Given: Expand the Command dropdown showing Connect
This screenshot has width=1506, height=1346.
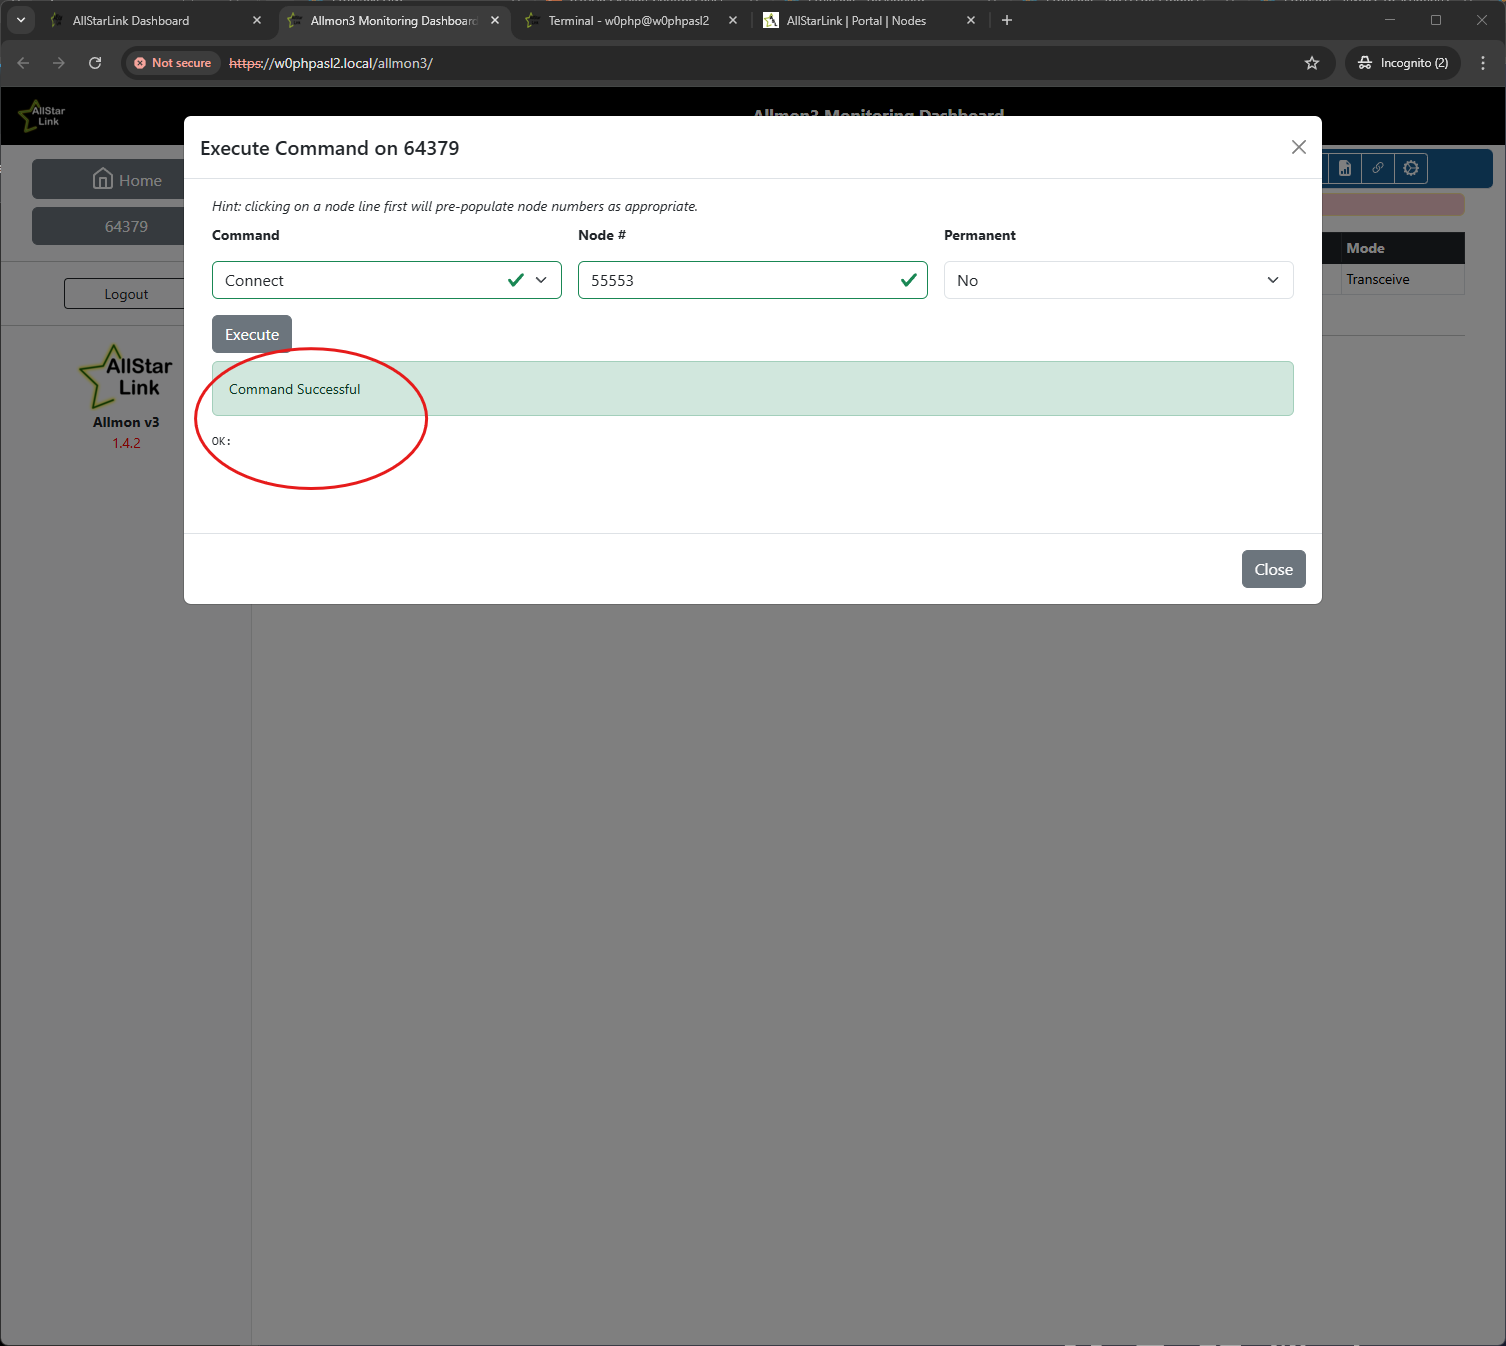Looking at the screenshot, I should [386, 280].
